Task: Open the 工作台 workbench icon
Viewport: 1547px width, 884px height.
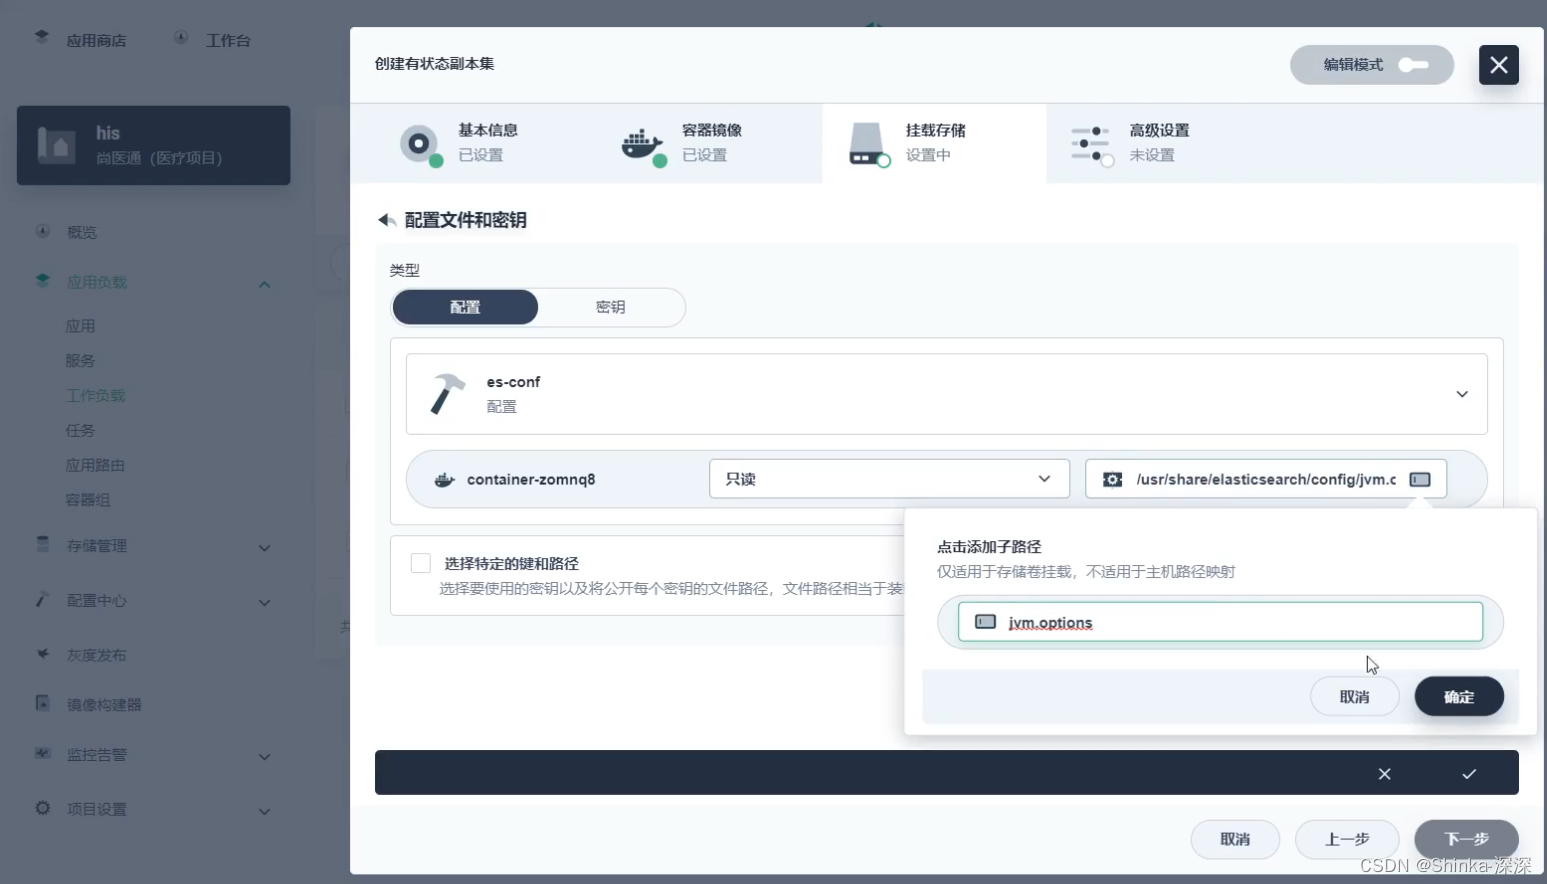Action: click(x=181, y=37)
